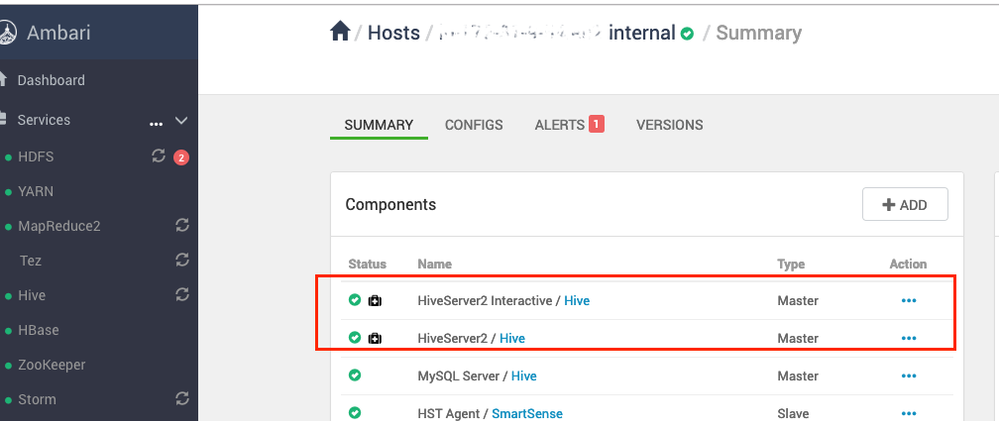The height and width of the screenshot is (421, 999).
Task: Click HDFS refresh restart icon
Action: (158, 156)
